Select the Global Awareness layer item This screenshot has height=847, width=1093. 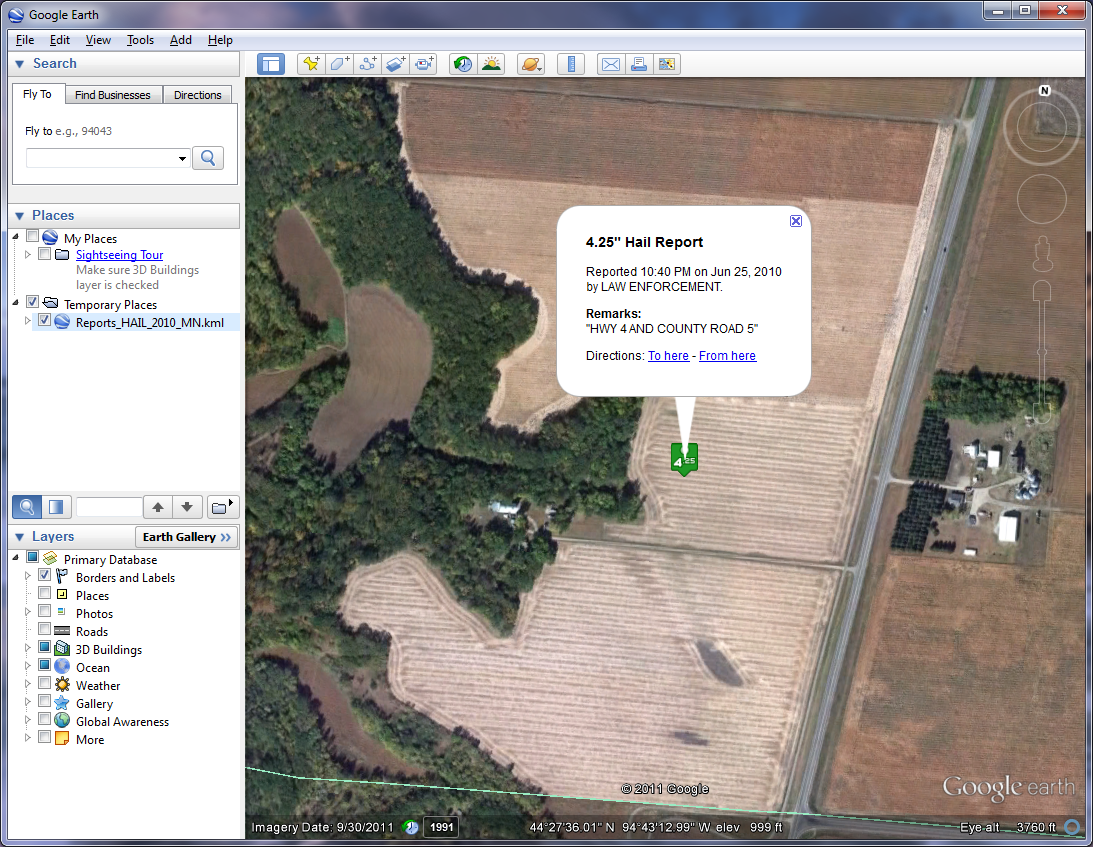click(x=123, y=722)
